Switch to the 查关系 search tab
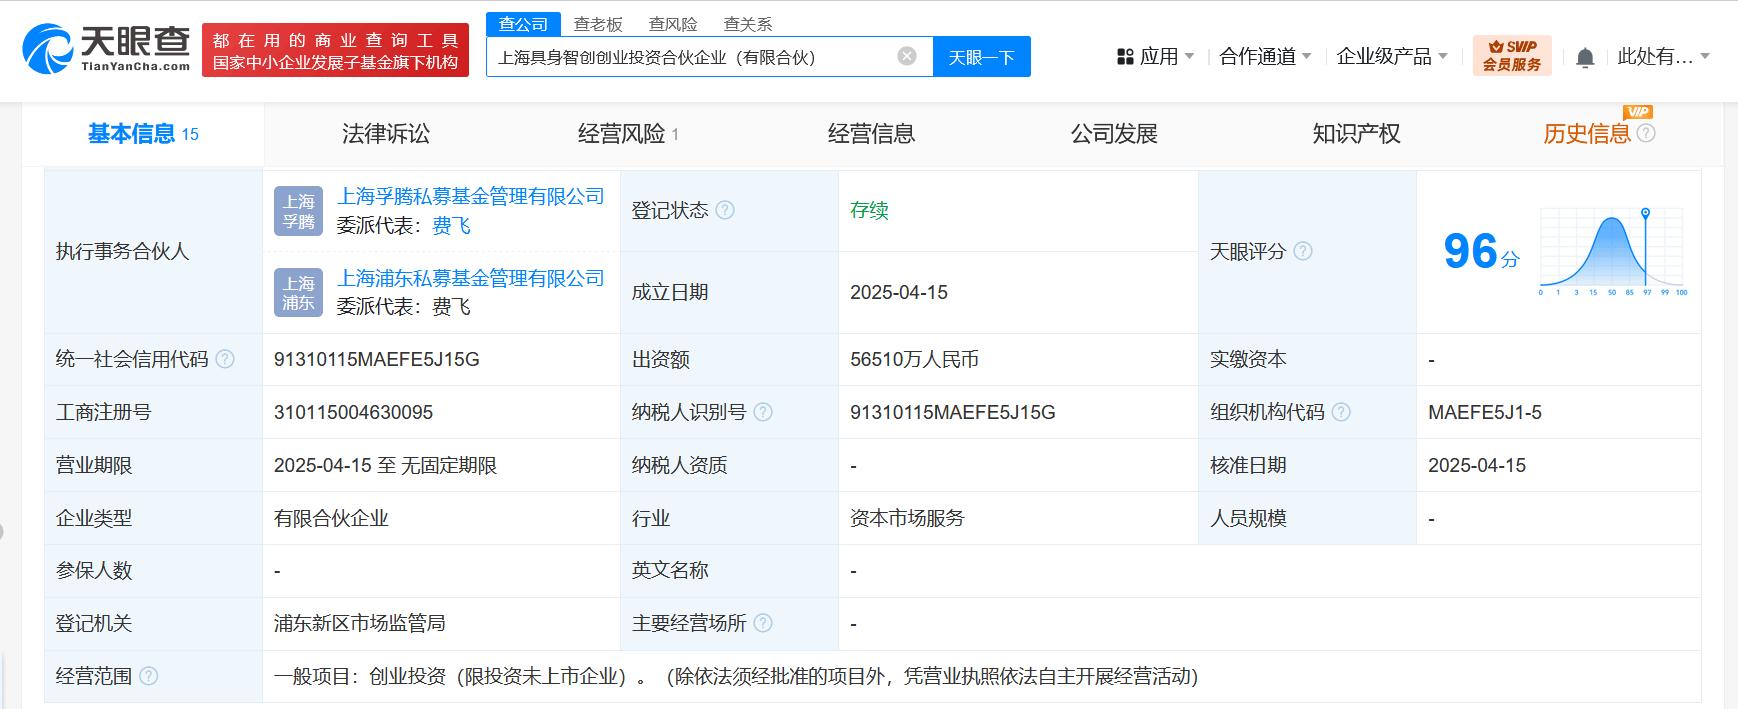 pyautogui.click(x=748, y=24)
